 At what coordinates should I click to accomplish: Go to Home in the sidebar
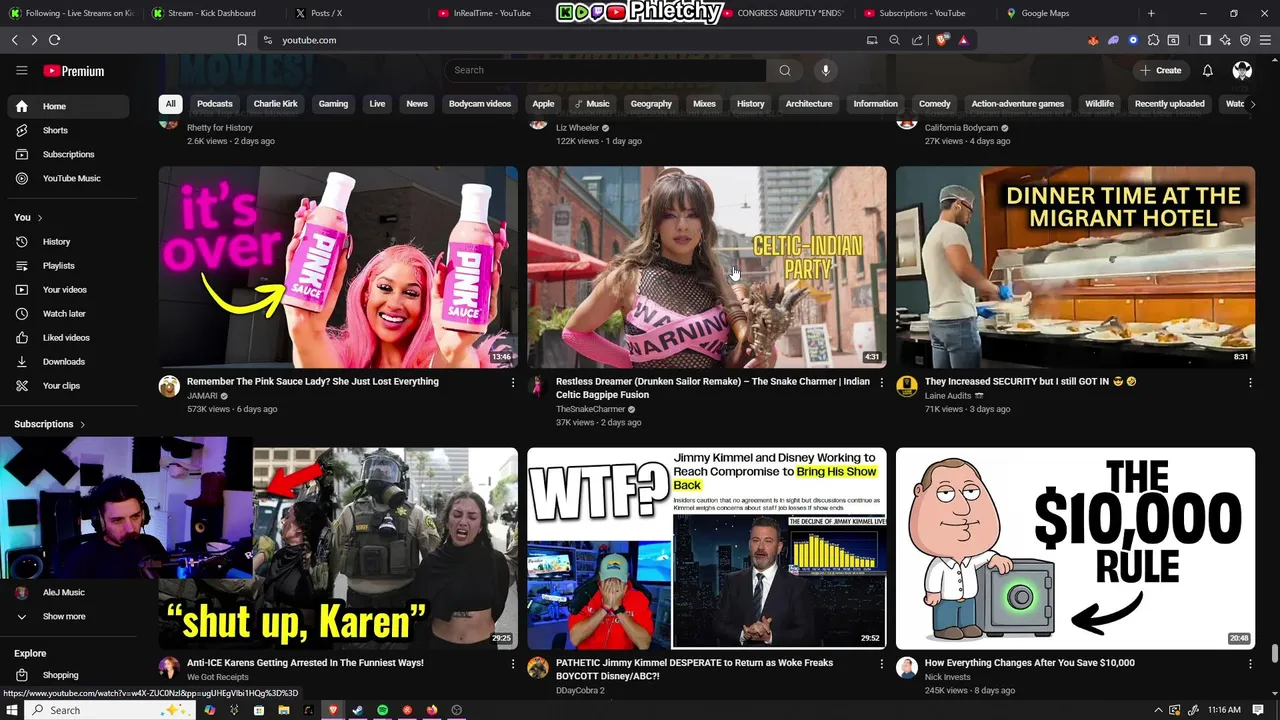[68, 106]
